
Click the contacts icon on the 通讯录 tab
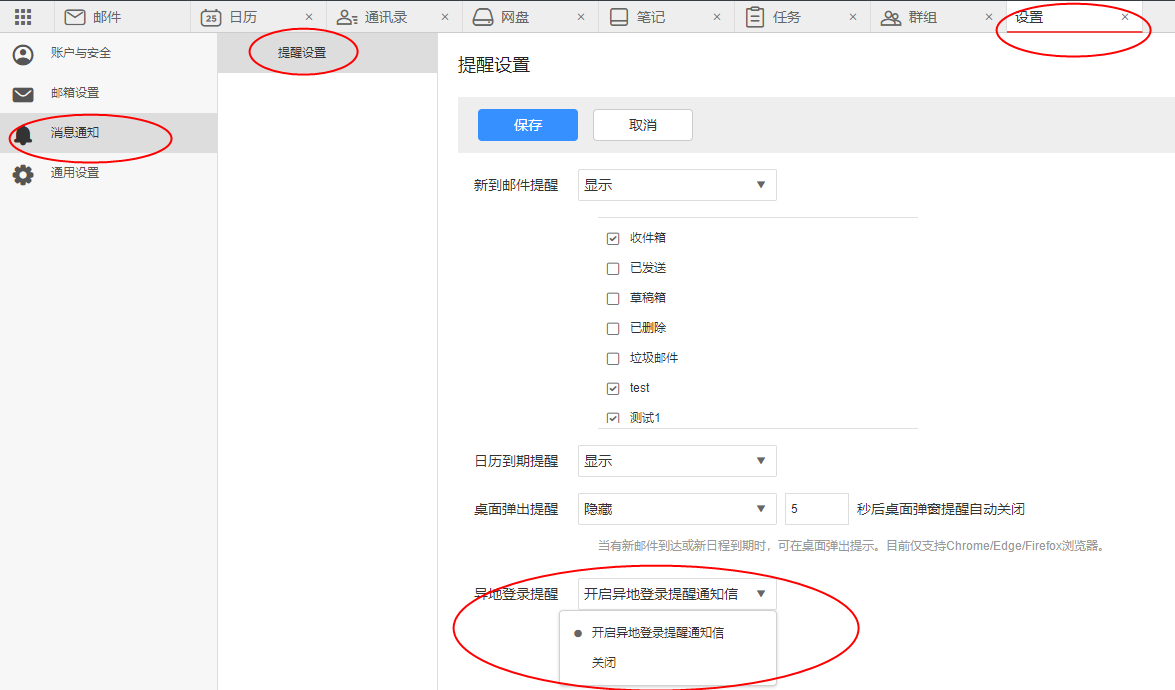346,16
